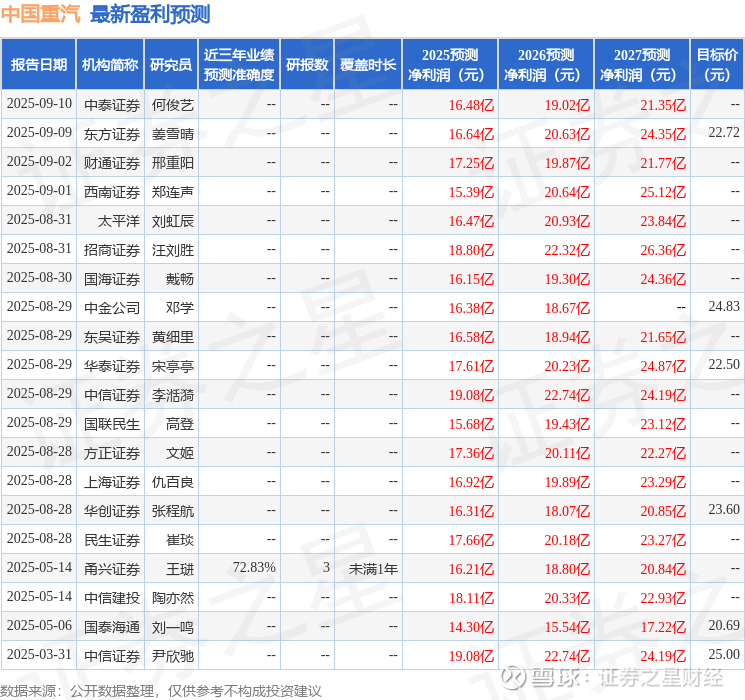Select 太平洋 institution cell
This screenshot has height=700, width=745.
coord(119,221)
